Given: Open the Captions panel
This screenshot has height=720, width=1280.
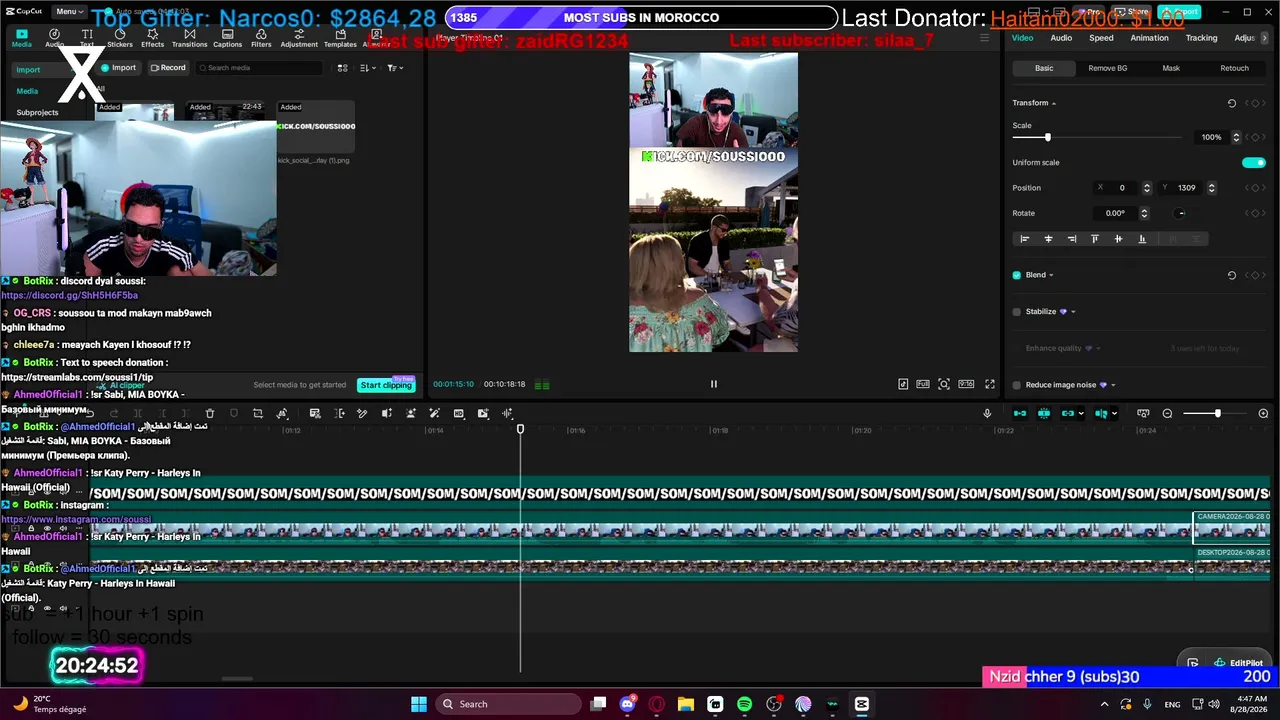Looking at the screenshot, I should [227, 38].
